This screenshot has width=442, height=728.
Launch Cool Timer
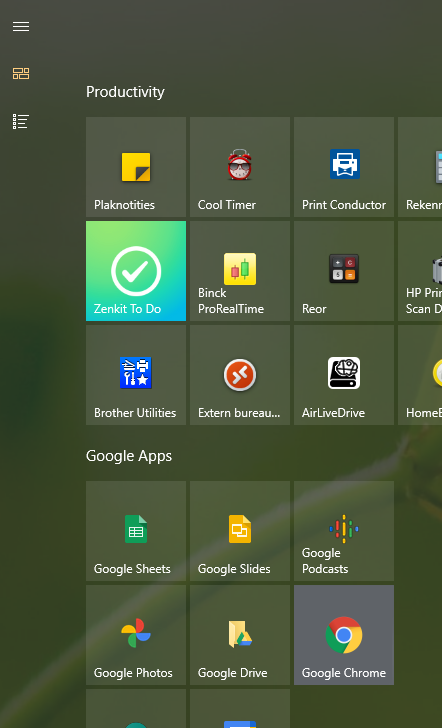click(x=240, y=167)
